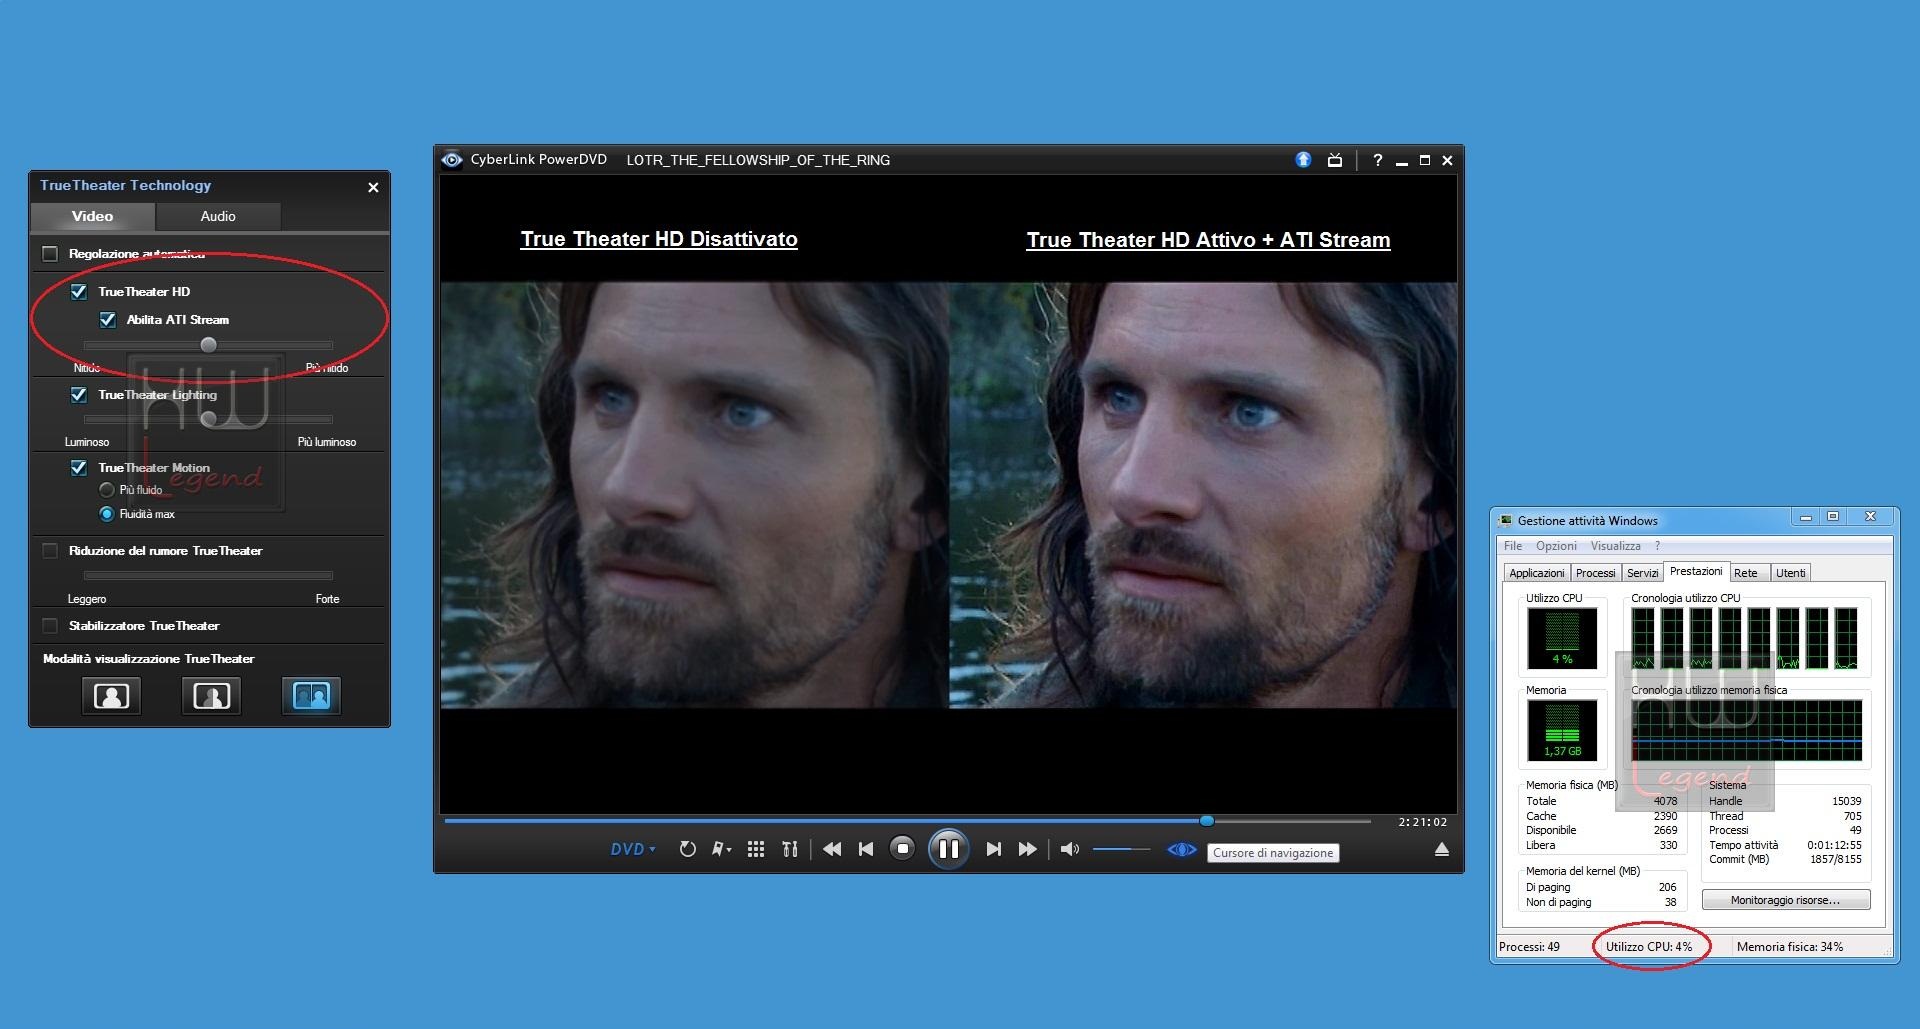Open the chapter grid viewer icon
Screen dimensions: 1920x1029
pyautogui.click(x=756, y=849)
